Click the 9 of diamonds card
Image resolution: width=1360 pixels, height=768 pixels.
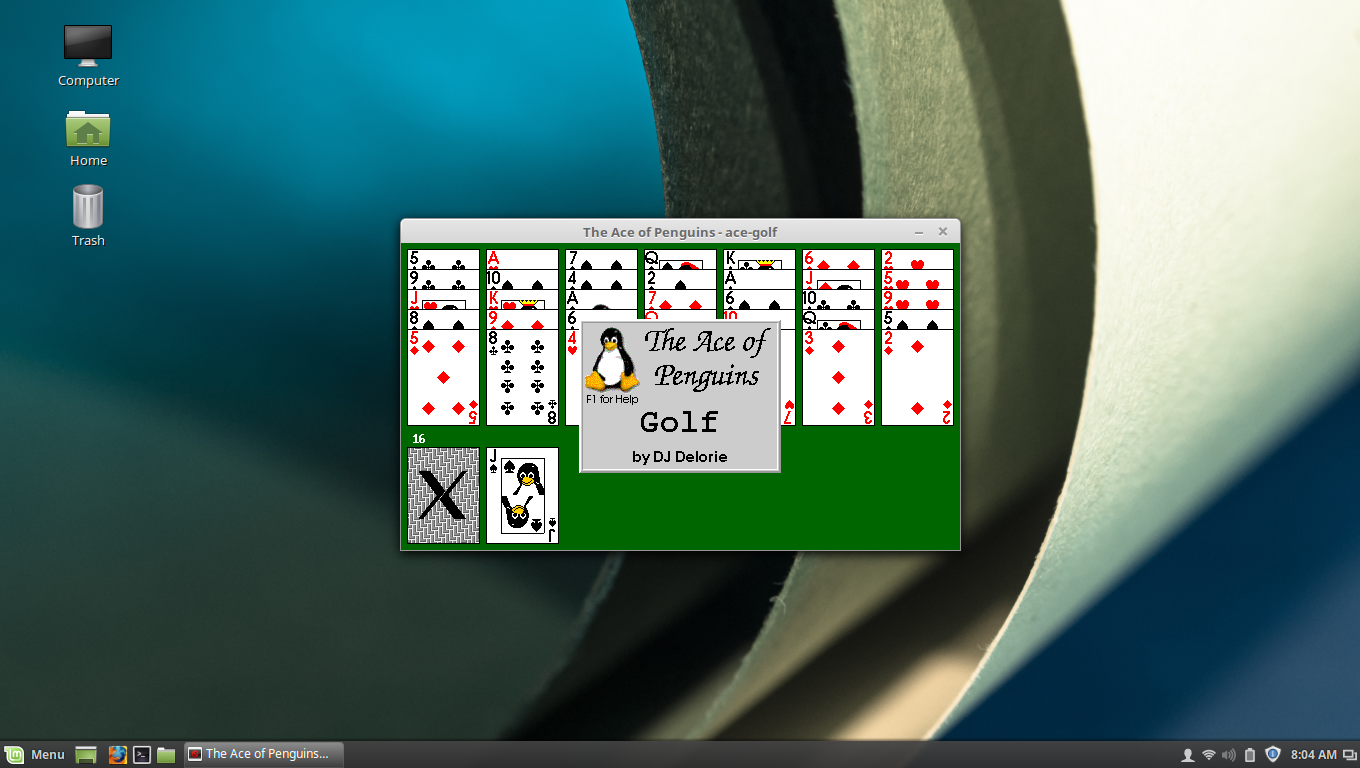tap(522, 319)
